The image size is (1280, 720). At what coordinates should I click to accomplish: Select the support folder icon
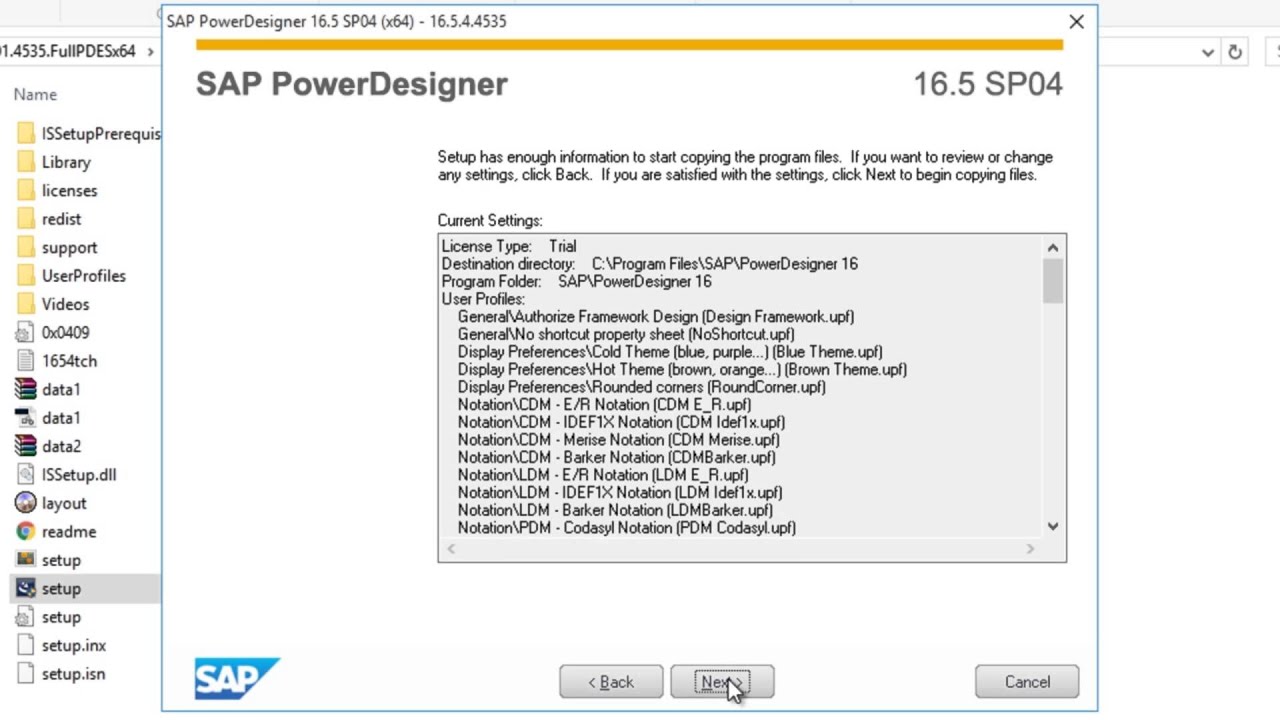[x=26, y=247]
